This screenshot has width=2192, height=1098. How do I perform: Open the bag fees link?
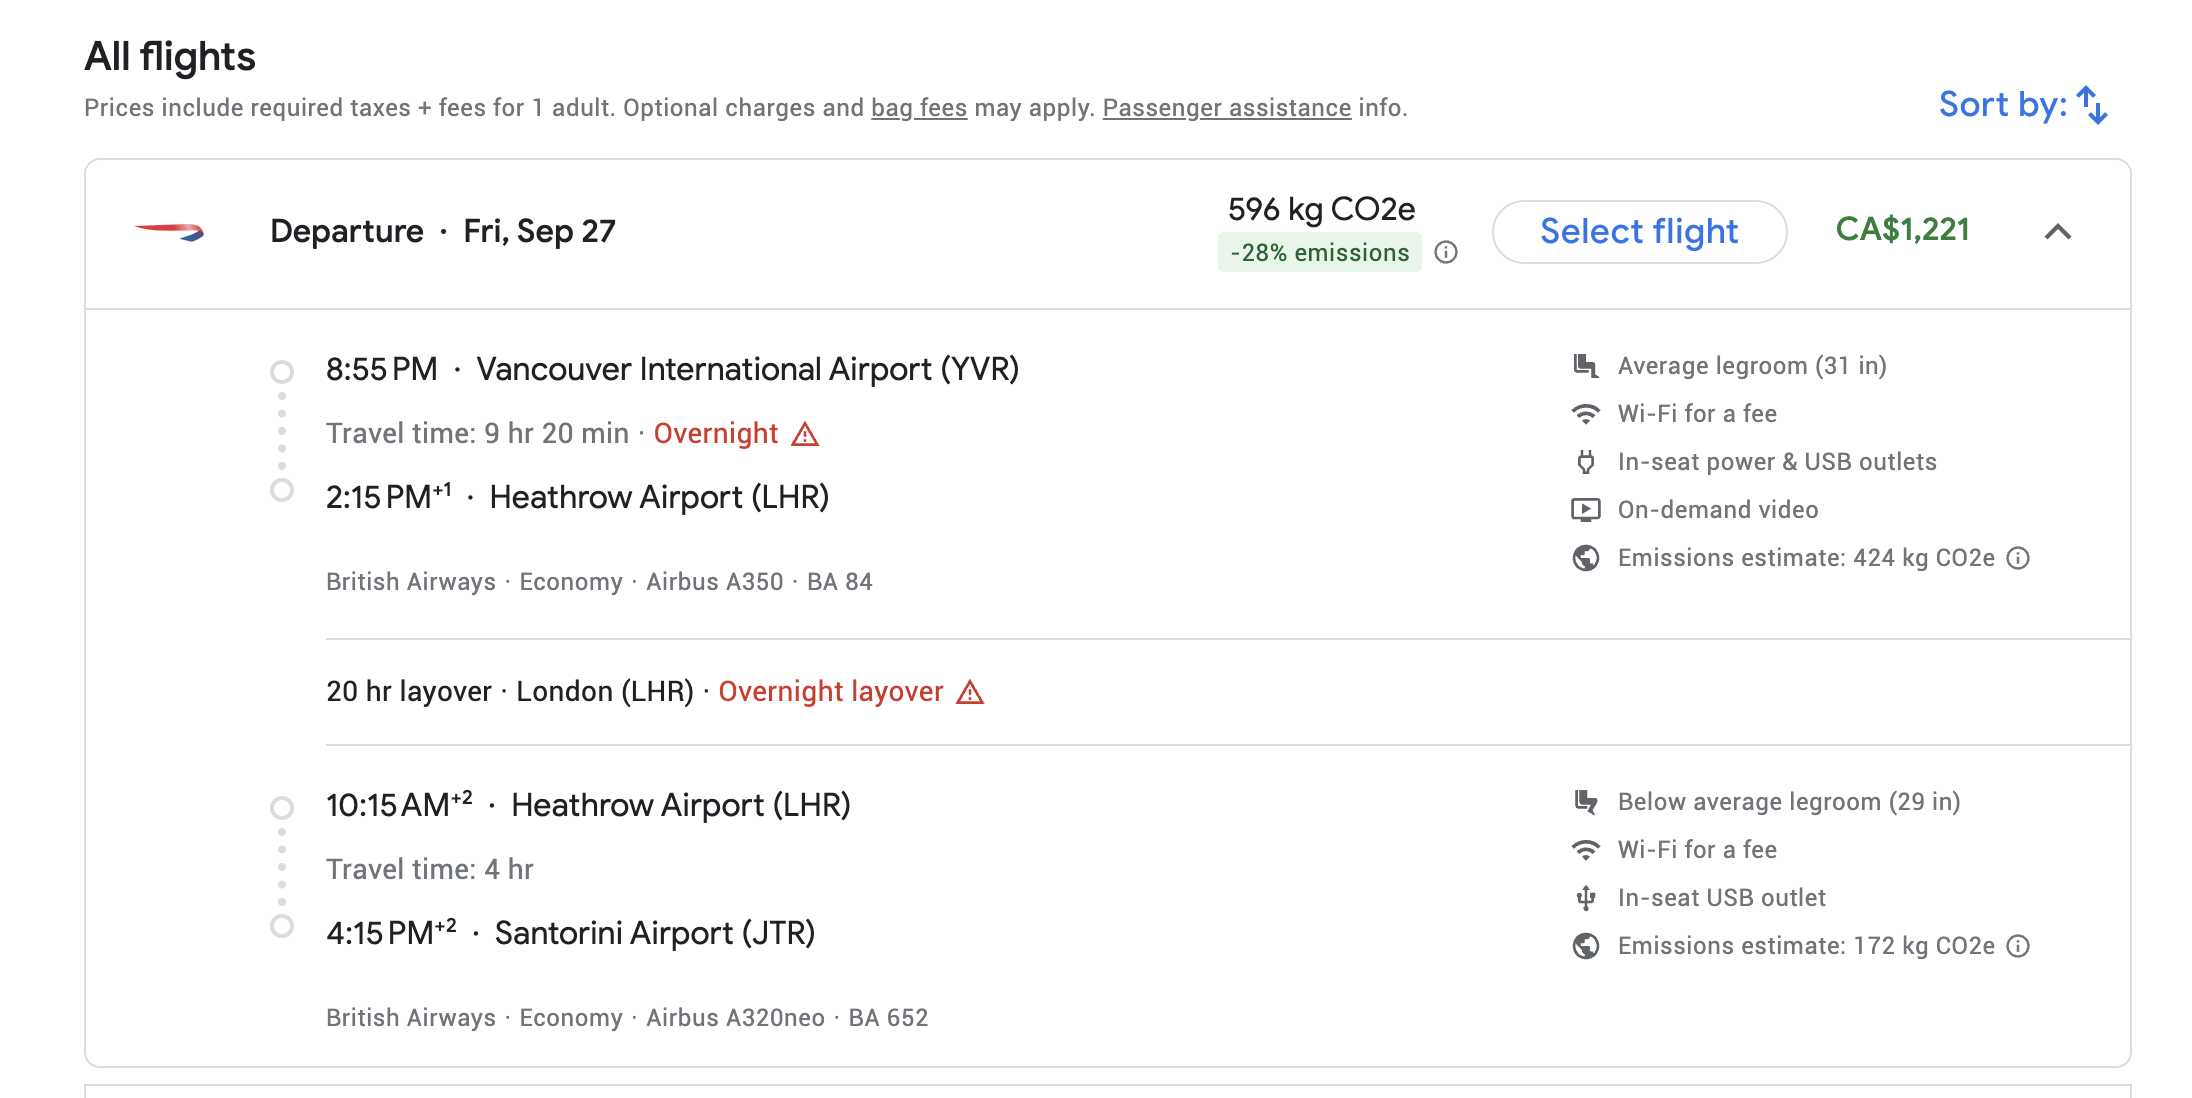coord(919,108)
